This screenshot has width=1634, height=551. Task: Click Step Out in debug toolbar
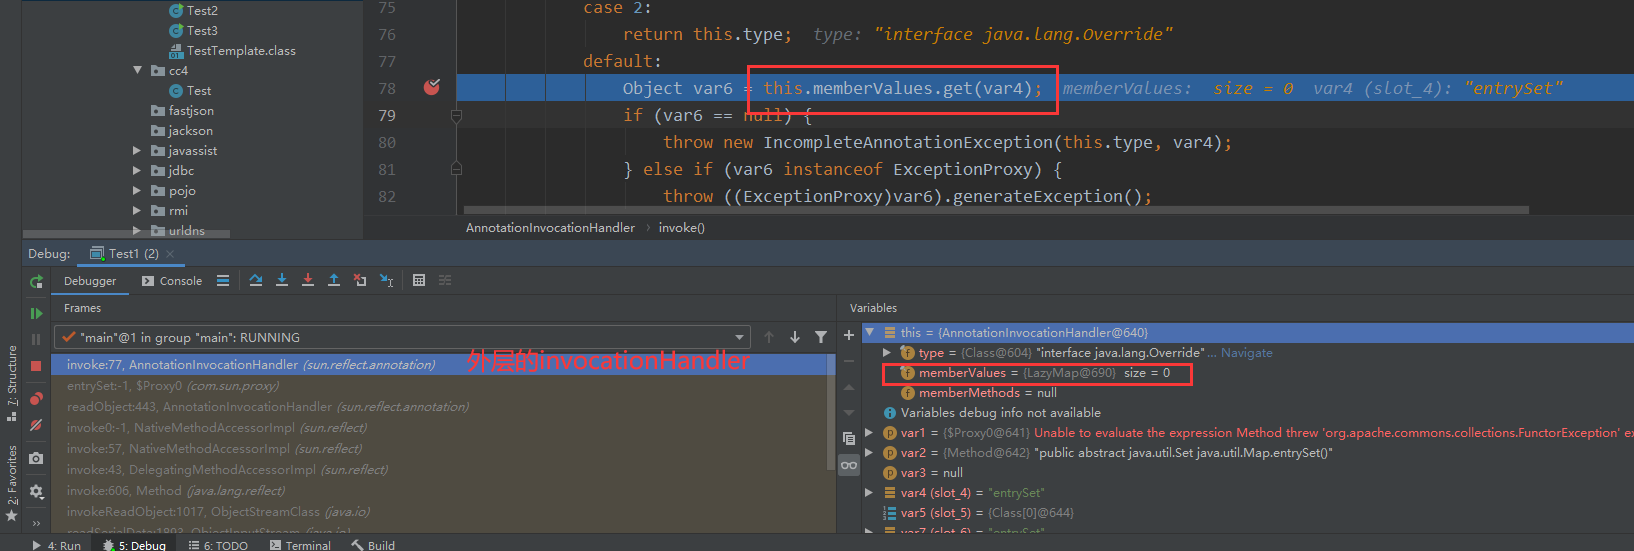coord(334,281)
